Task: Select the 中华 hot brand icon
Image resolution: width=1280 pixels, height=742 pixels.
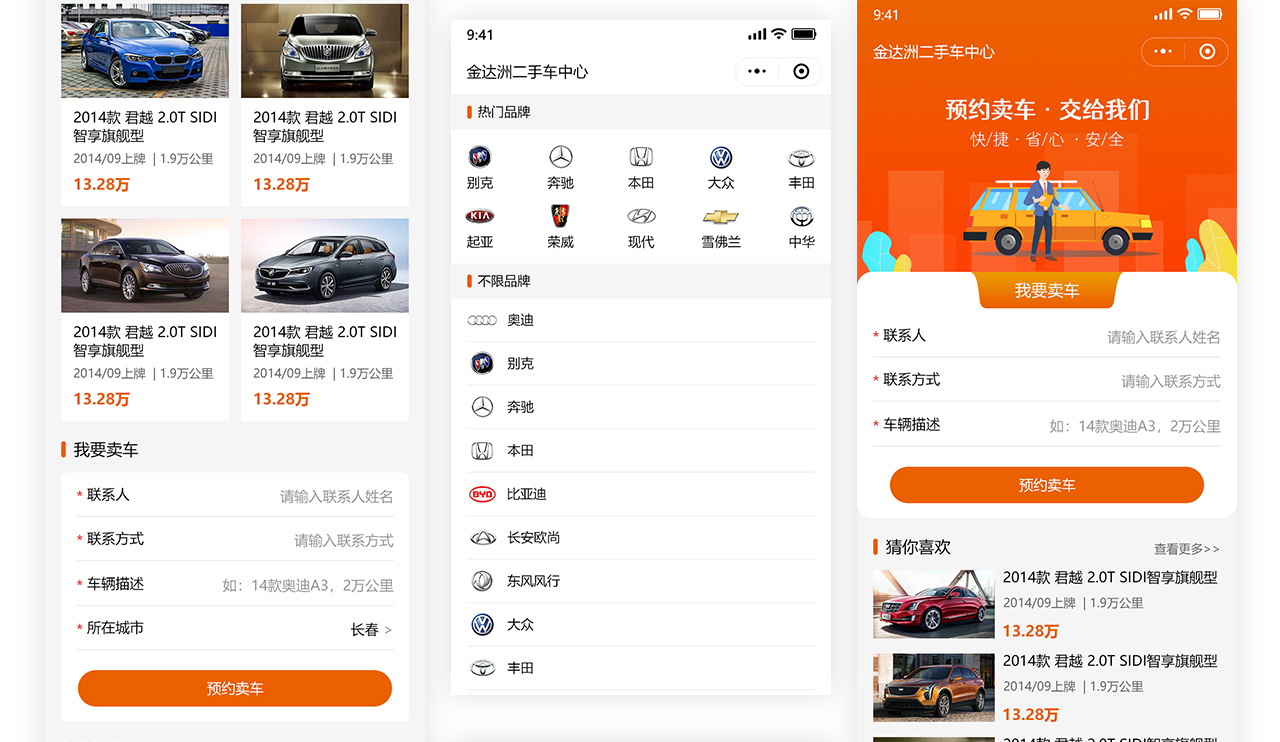Action: [x=801, y=216]
